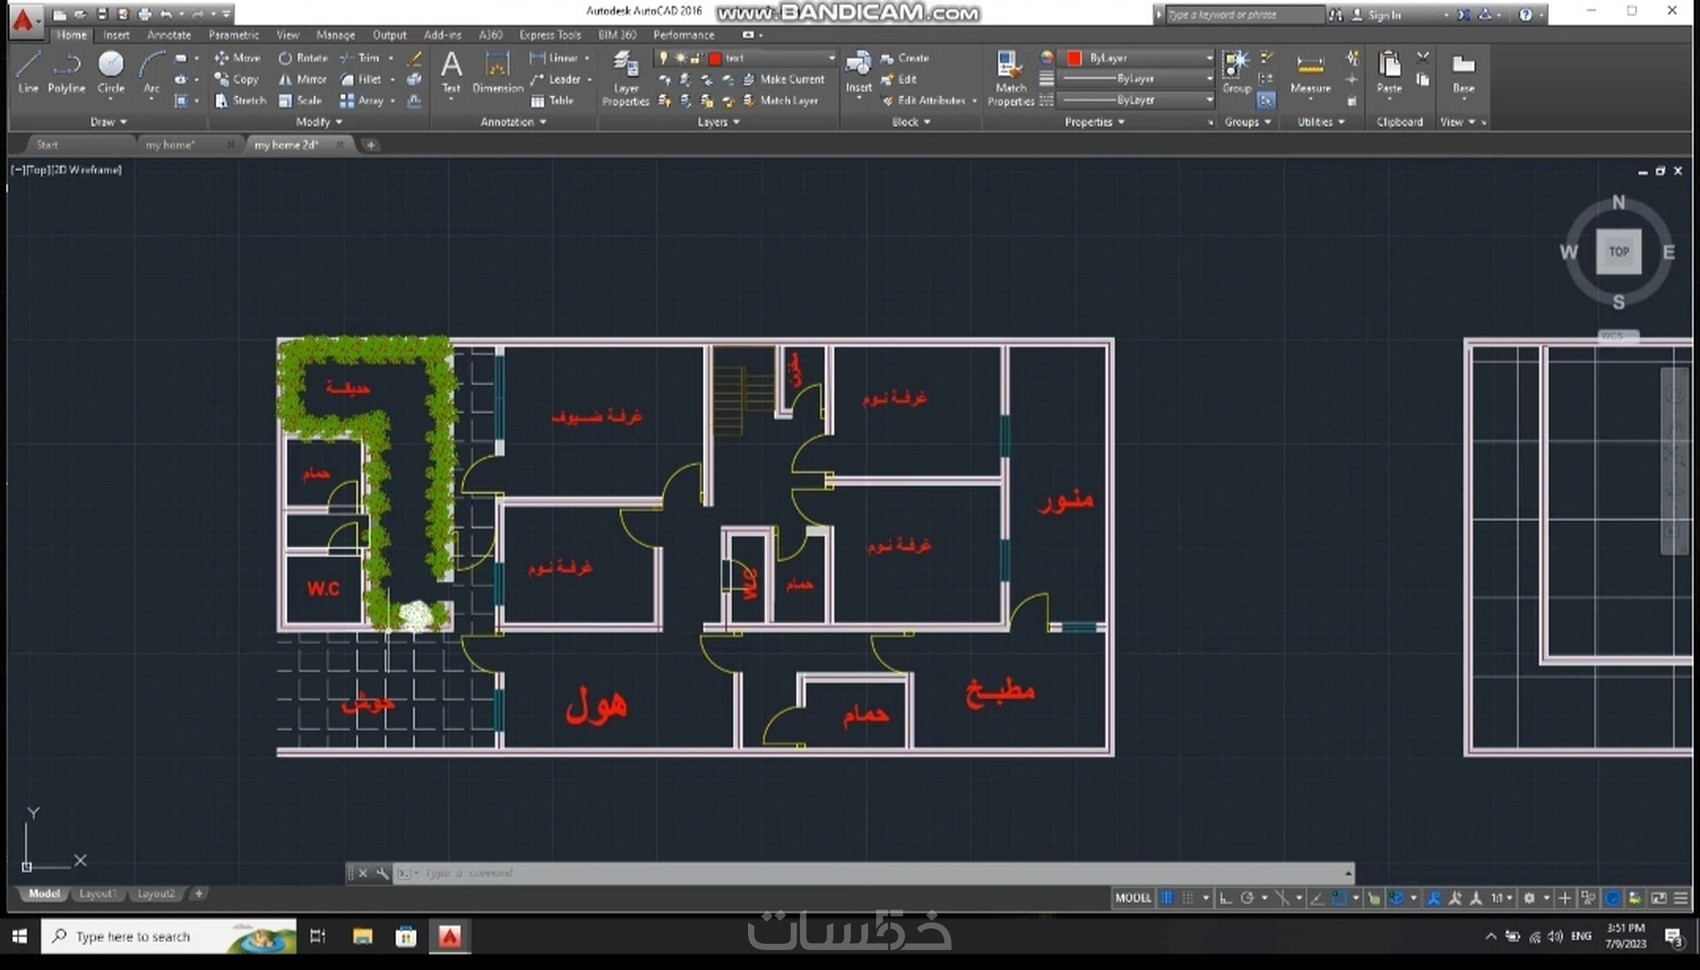Toggle snap mode in status bar
This screenshot has width=1700, height=970.
point(1188,898)
